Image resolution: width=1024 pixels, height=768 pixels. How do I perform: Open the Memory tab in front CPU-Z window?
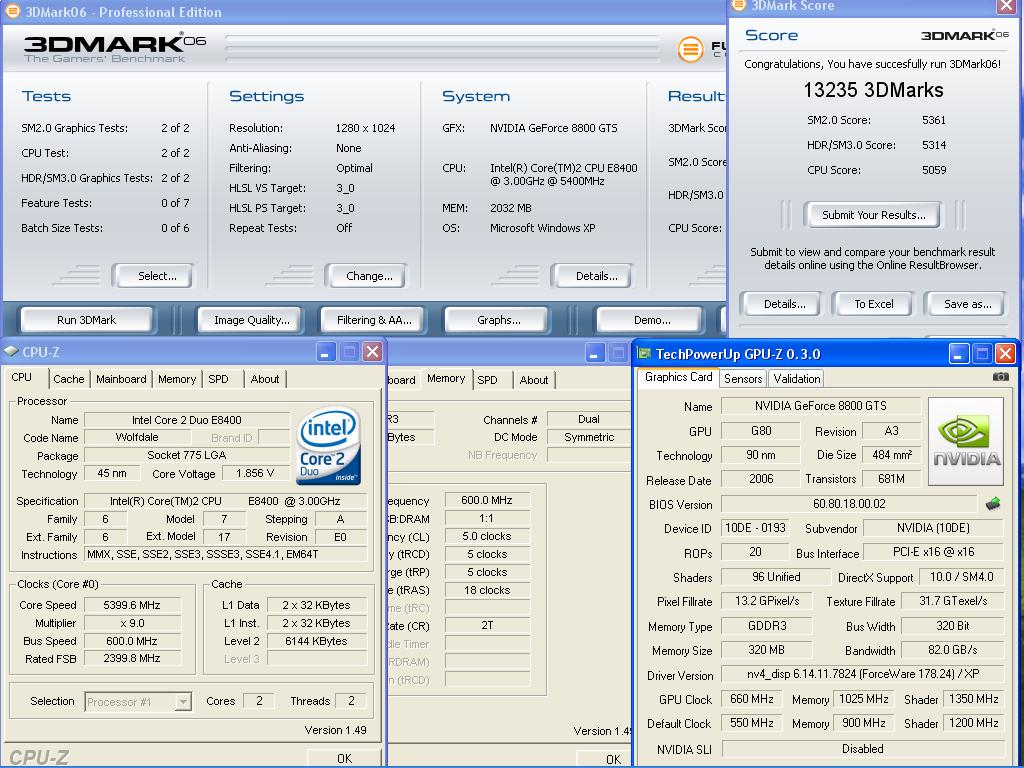[x=176, y=379]
